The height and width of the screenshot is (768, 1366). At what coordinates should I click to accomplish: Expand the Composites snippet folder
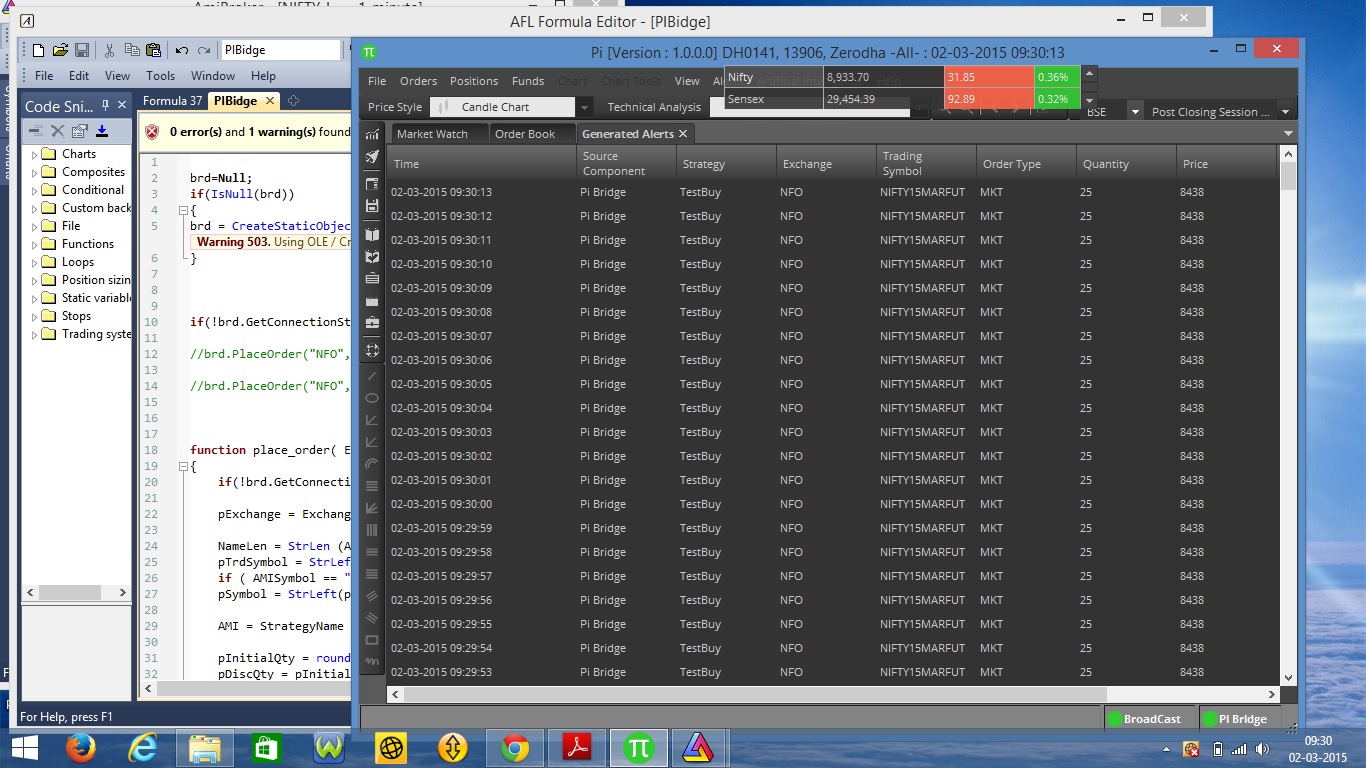[35, 172]
